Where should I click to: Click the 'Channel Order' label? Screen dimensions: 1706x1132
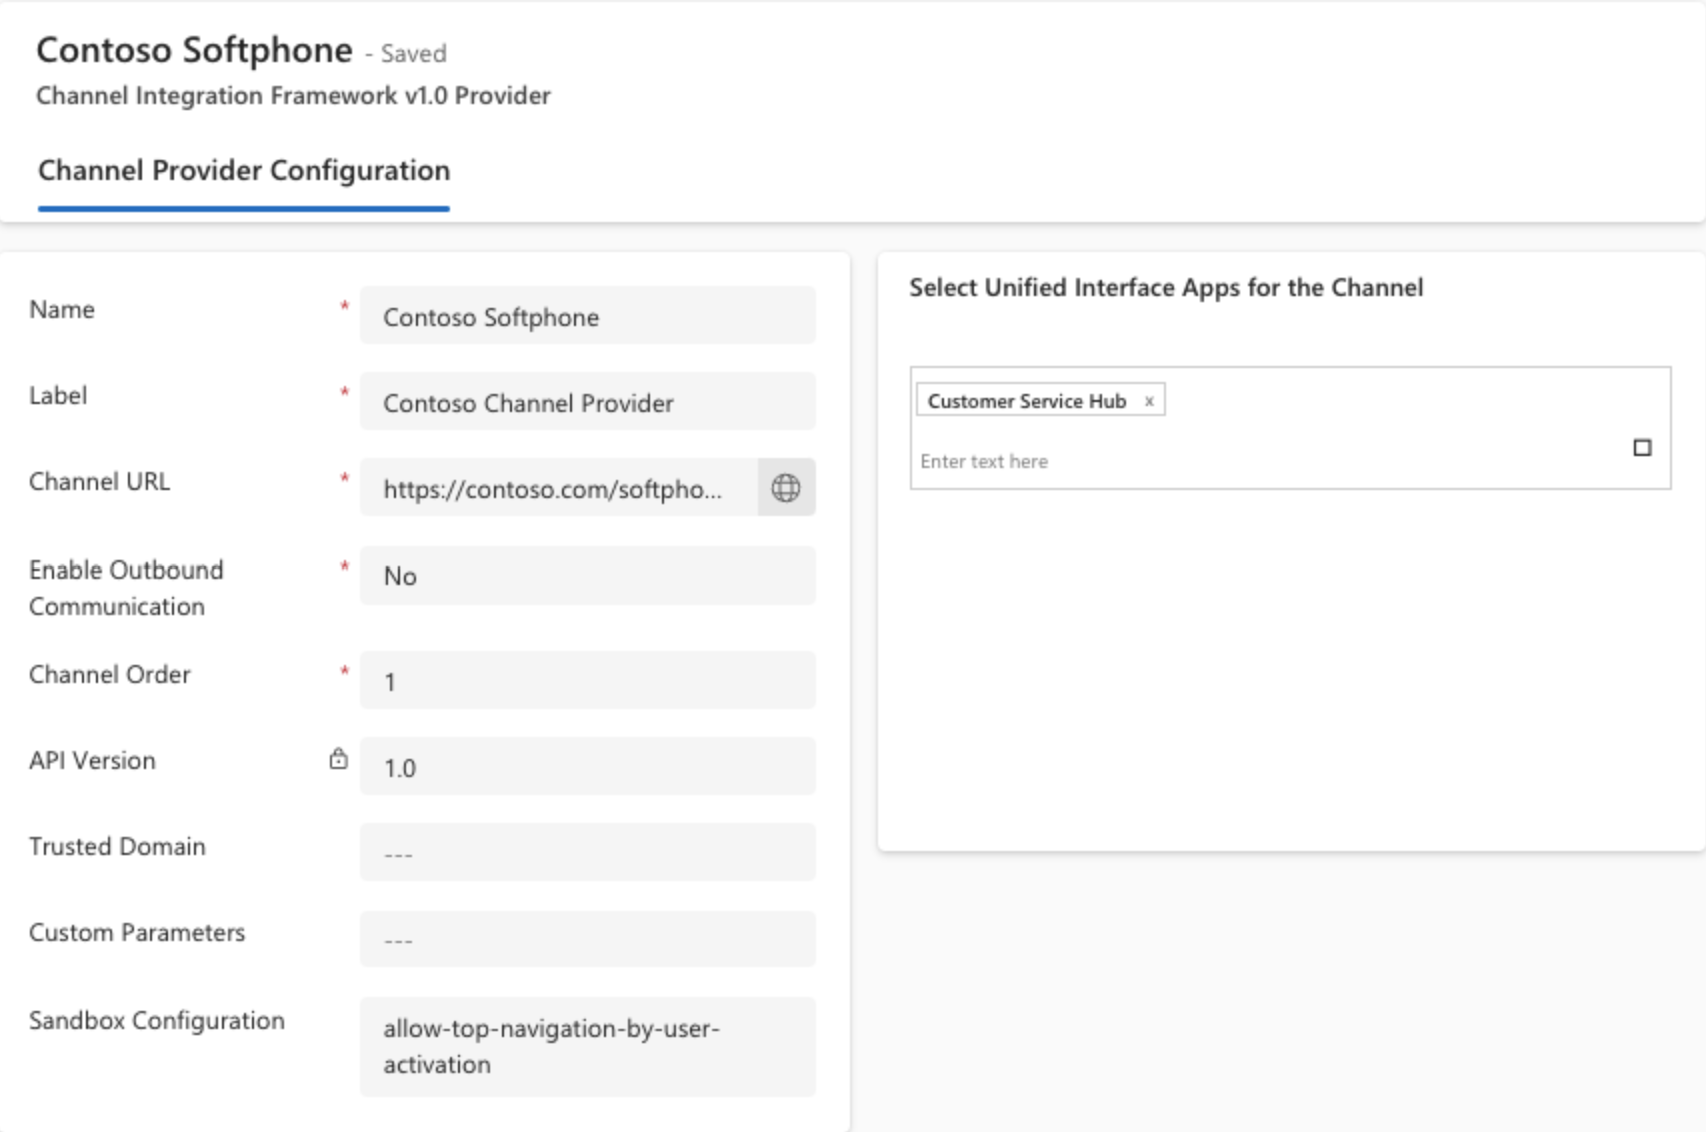coord(109,675)
